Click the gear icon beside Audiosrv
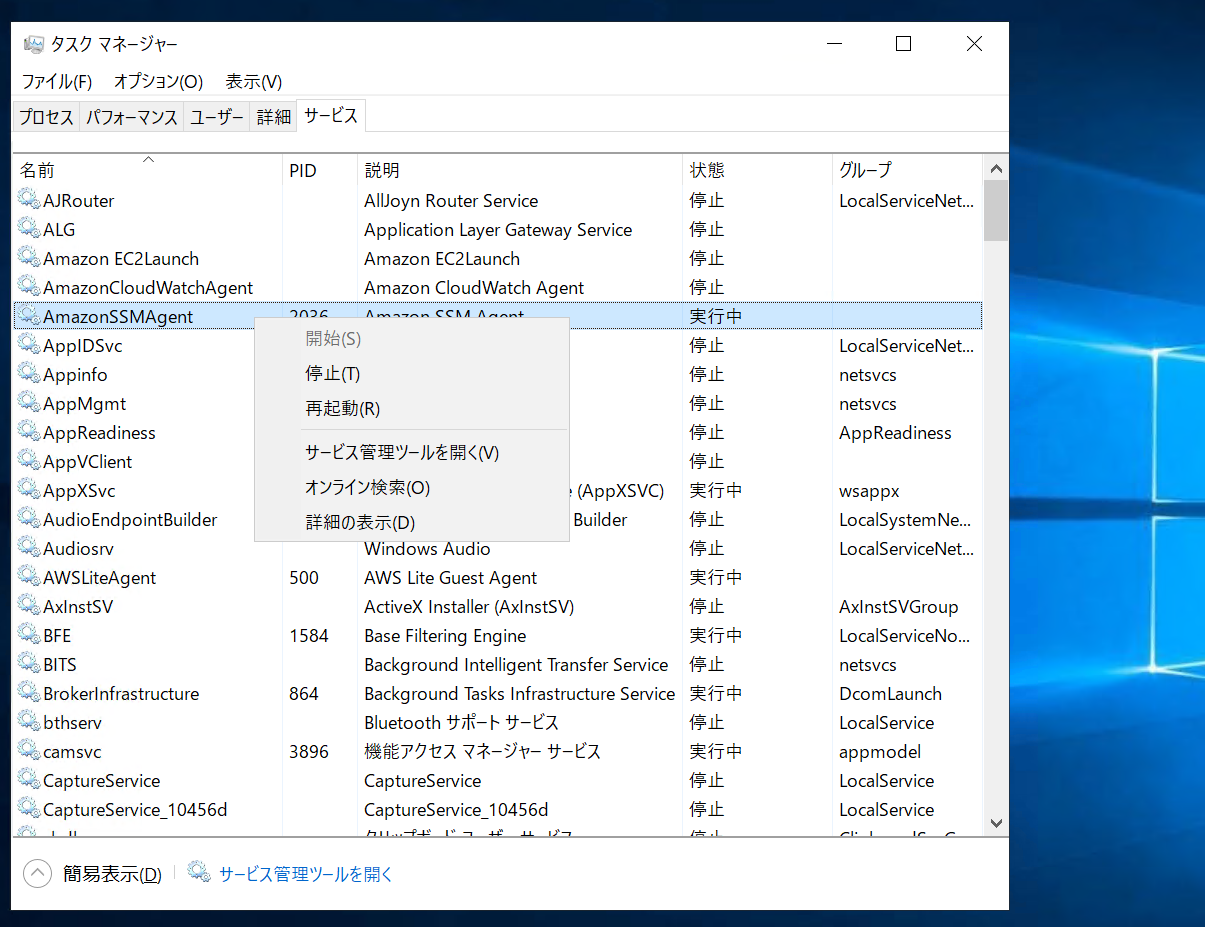Viewport: 1205px width, 927px height. pos(29,548)
